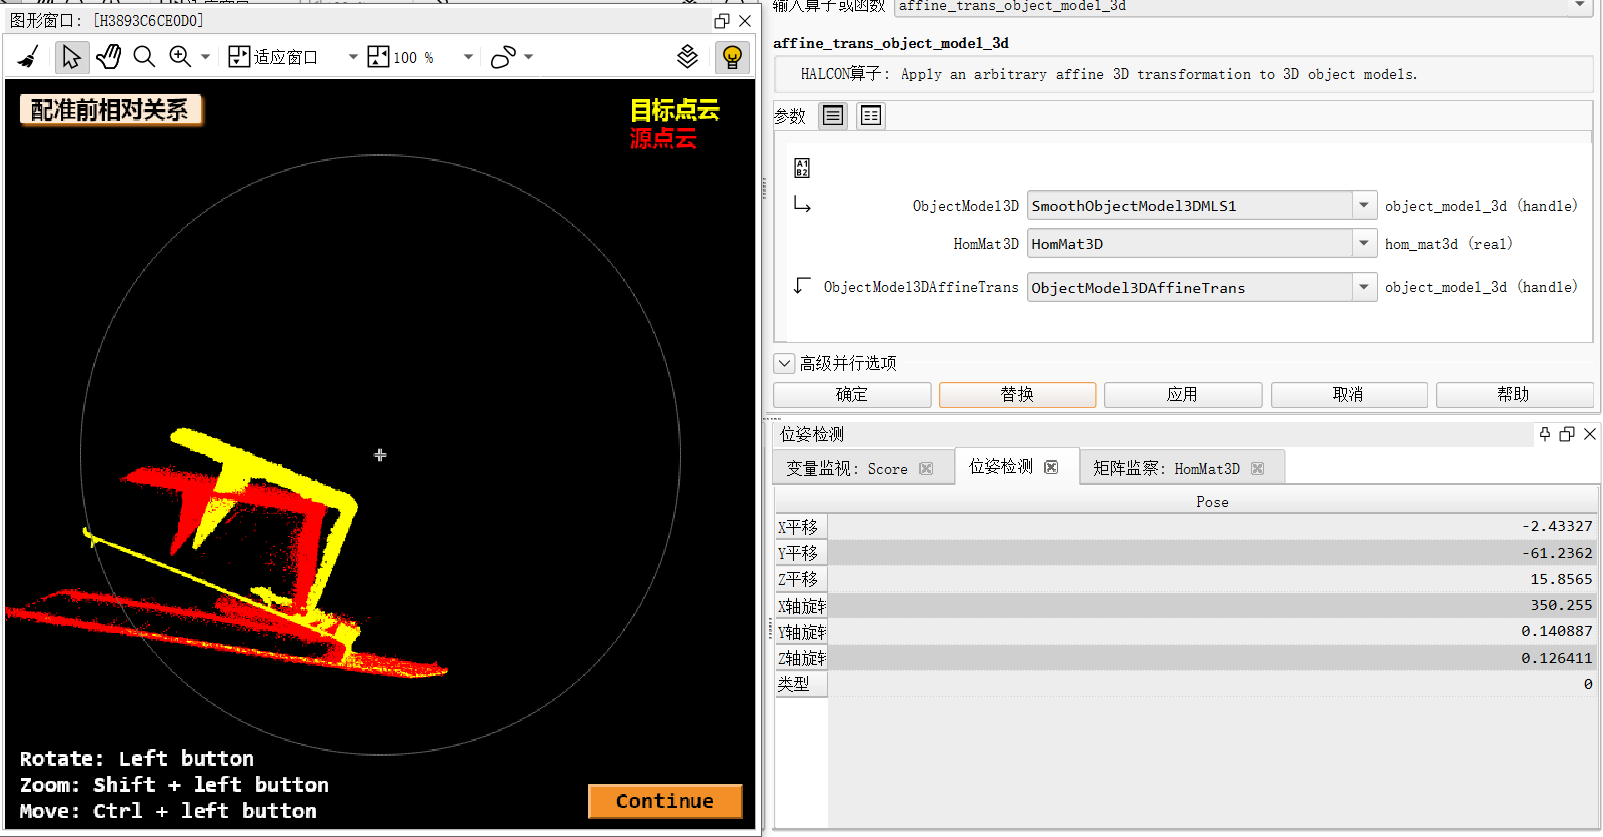Image resolution: width=1603 pixels, height=837 pixels.
Task: Select the Z平移 row header
Action: pyautogui.click(x=801, y=579)
